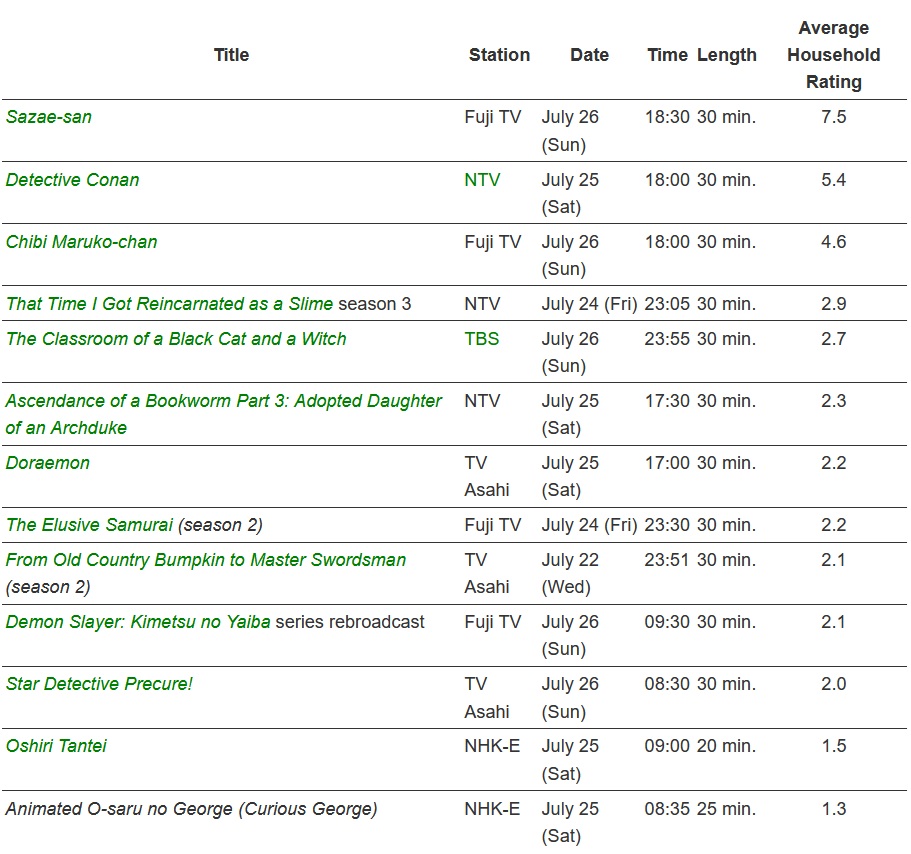This screenshot has height=854, width=911.
Task: Click July 24 (Fri) date in the Slime row
Action: coord(590,304)
